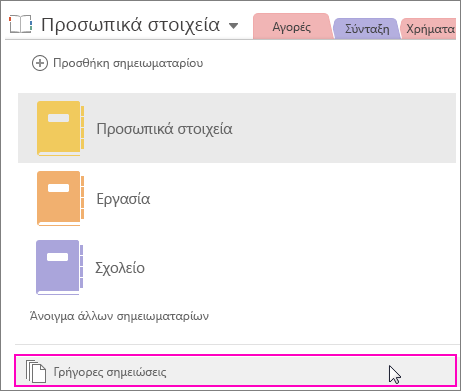Click Άνοιγμα άλλων σημειωματαρίων link

[119, 316]
